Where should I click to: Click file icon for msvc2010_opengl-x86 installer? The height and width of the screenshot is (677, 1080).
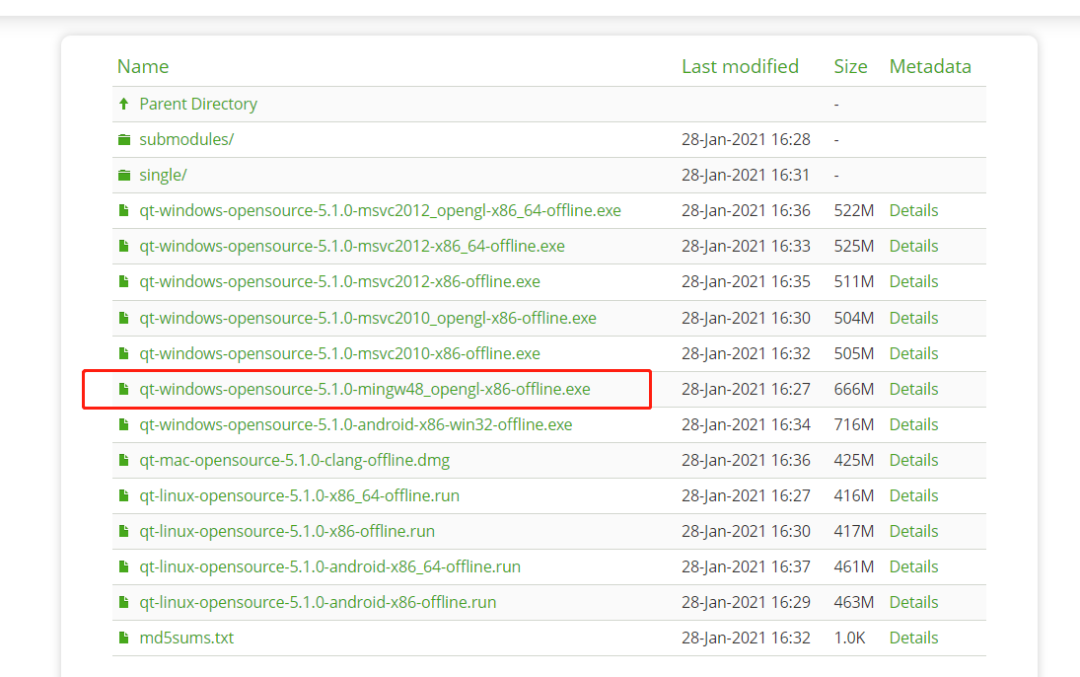click(124, 318)
